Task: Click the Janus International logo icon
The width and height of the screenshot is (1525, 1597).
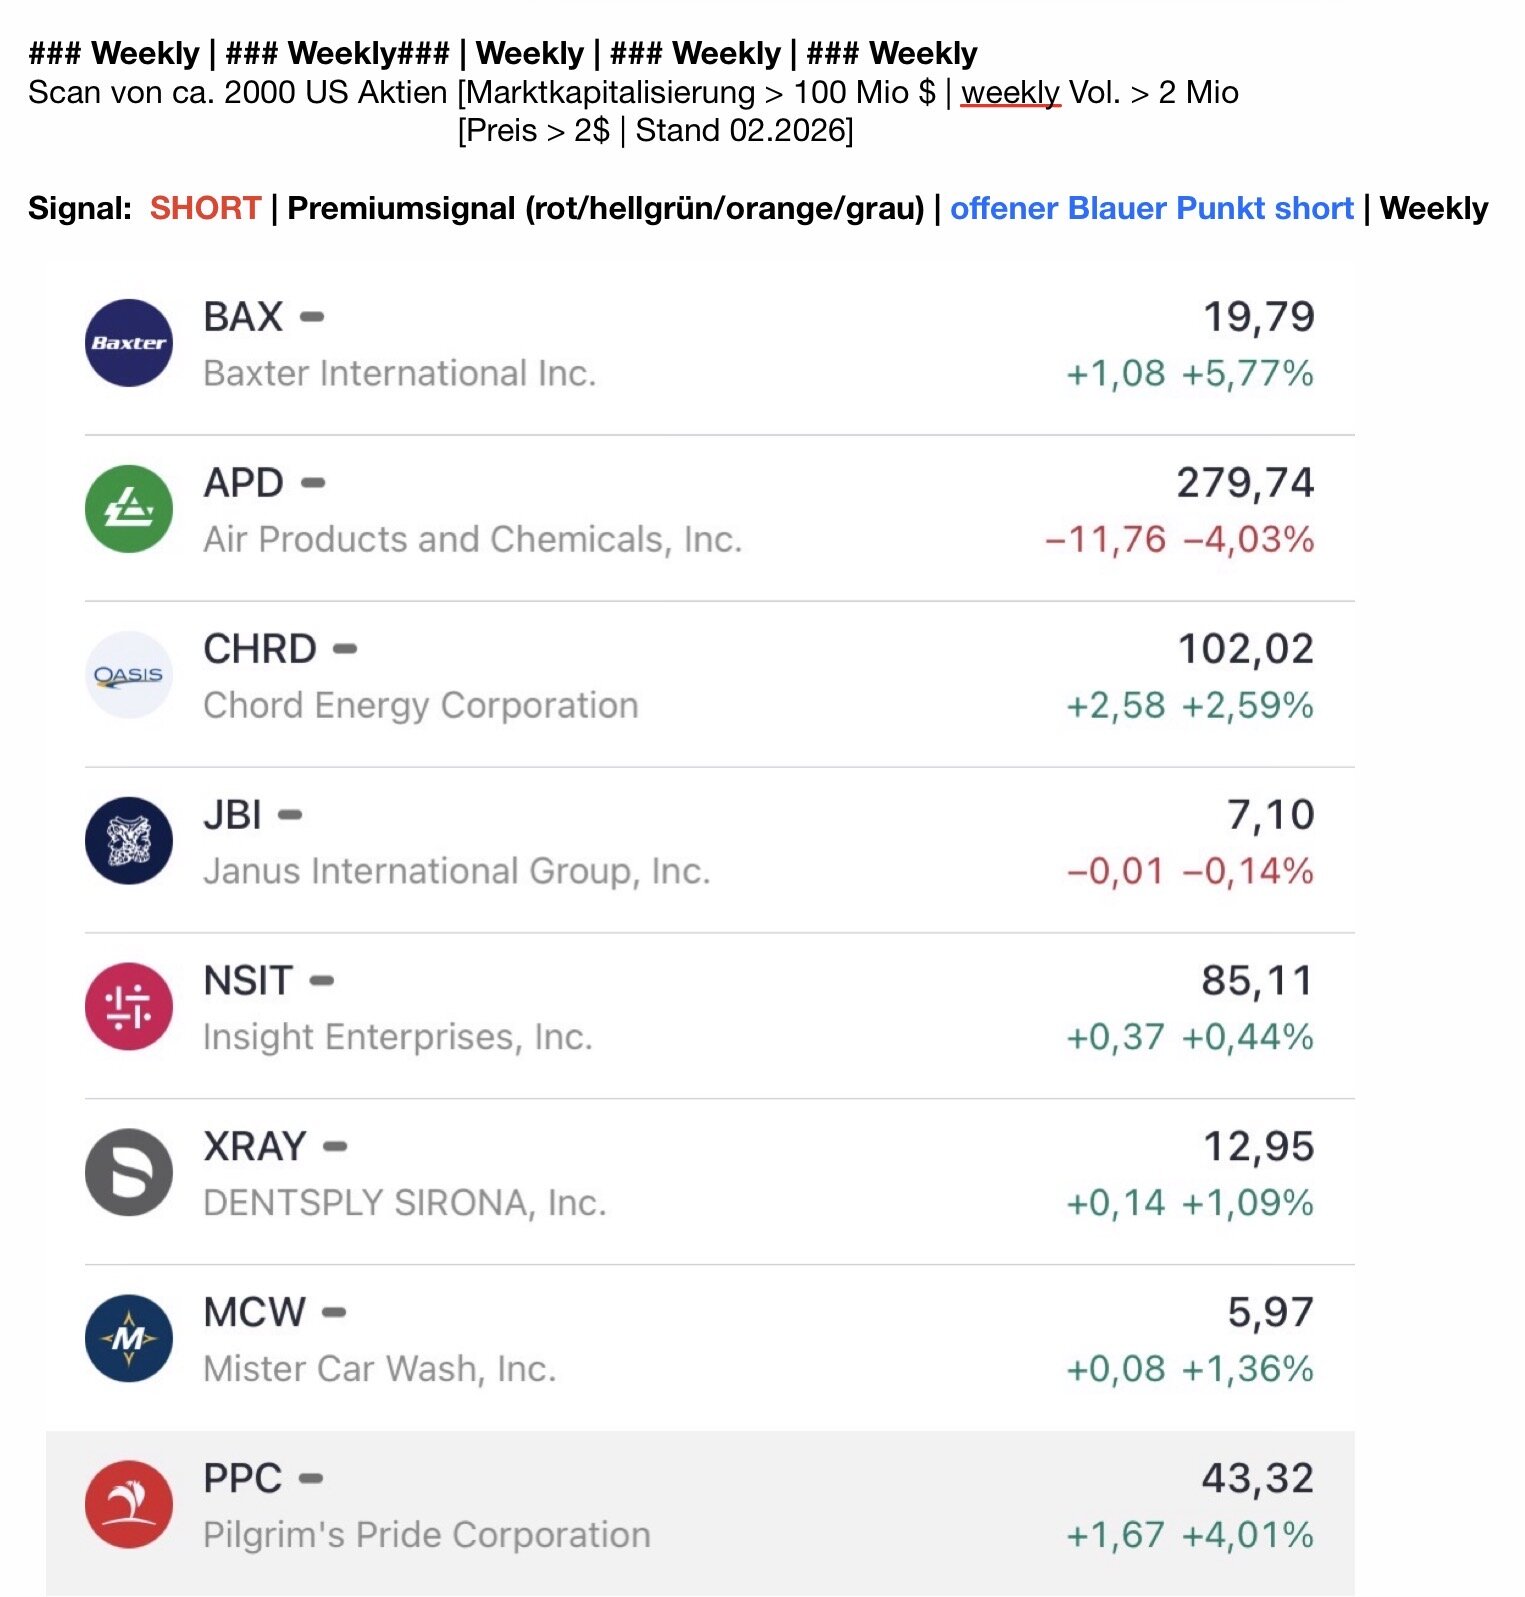Action: click(x=129, y=841)
